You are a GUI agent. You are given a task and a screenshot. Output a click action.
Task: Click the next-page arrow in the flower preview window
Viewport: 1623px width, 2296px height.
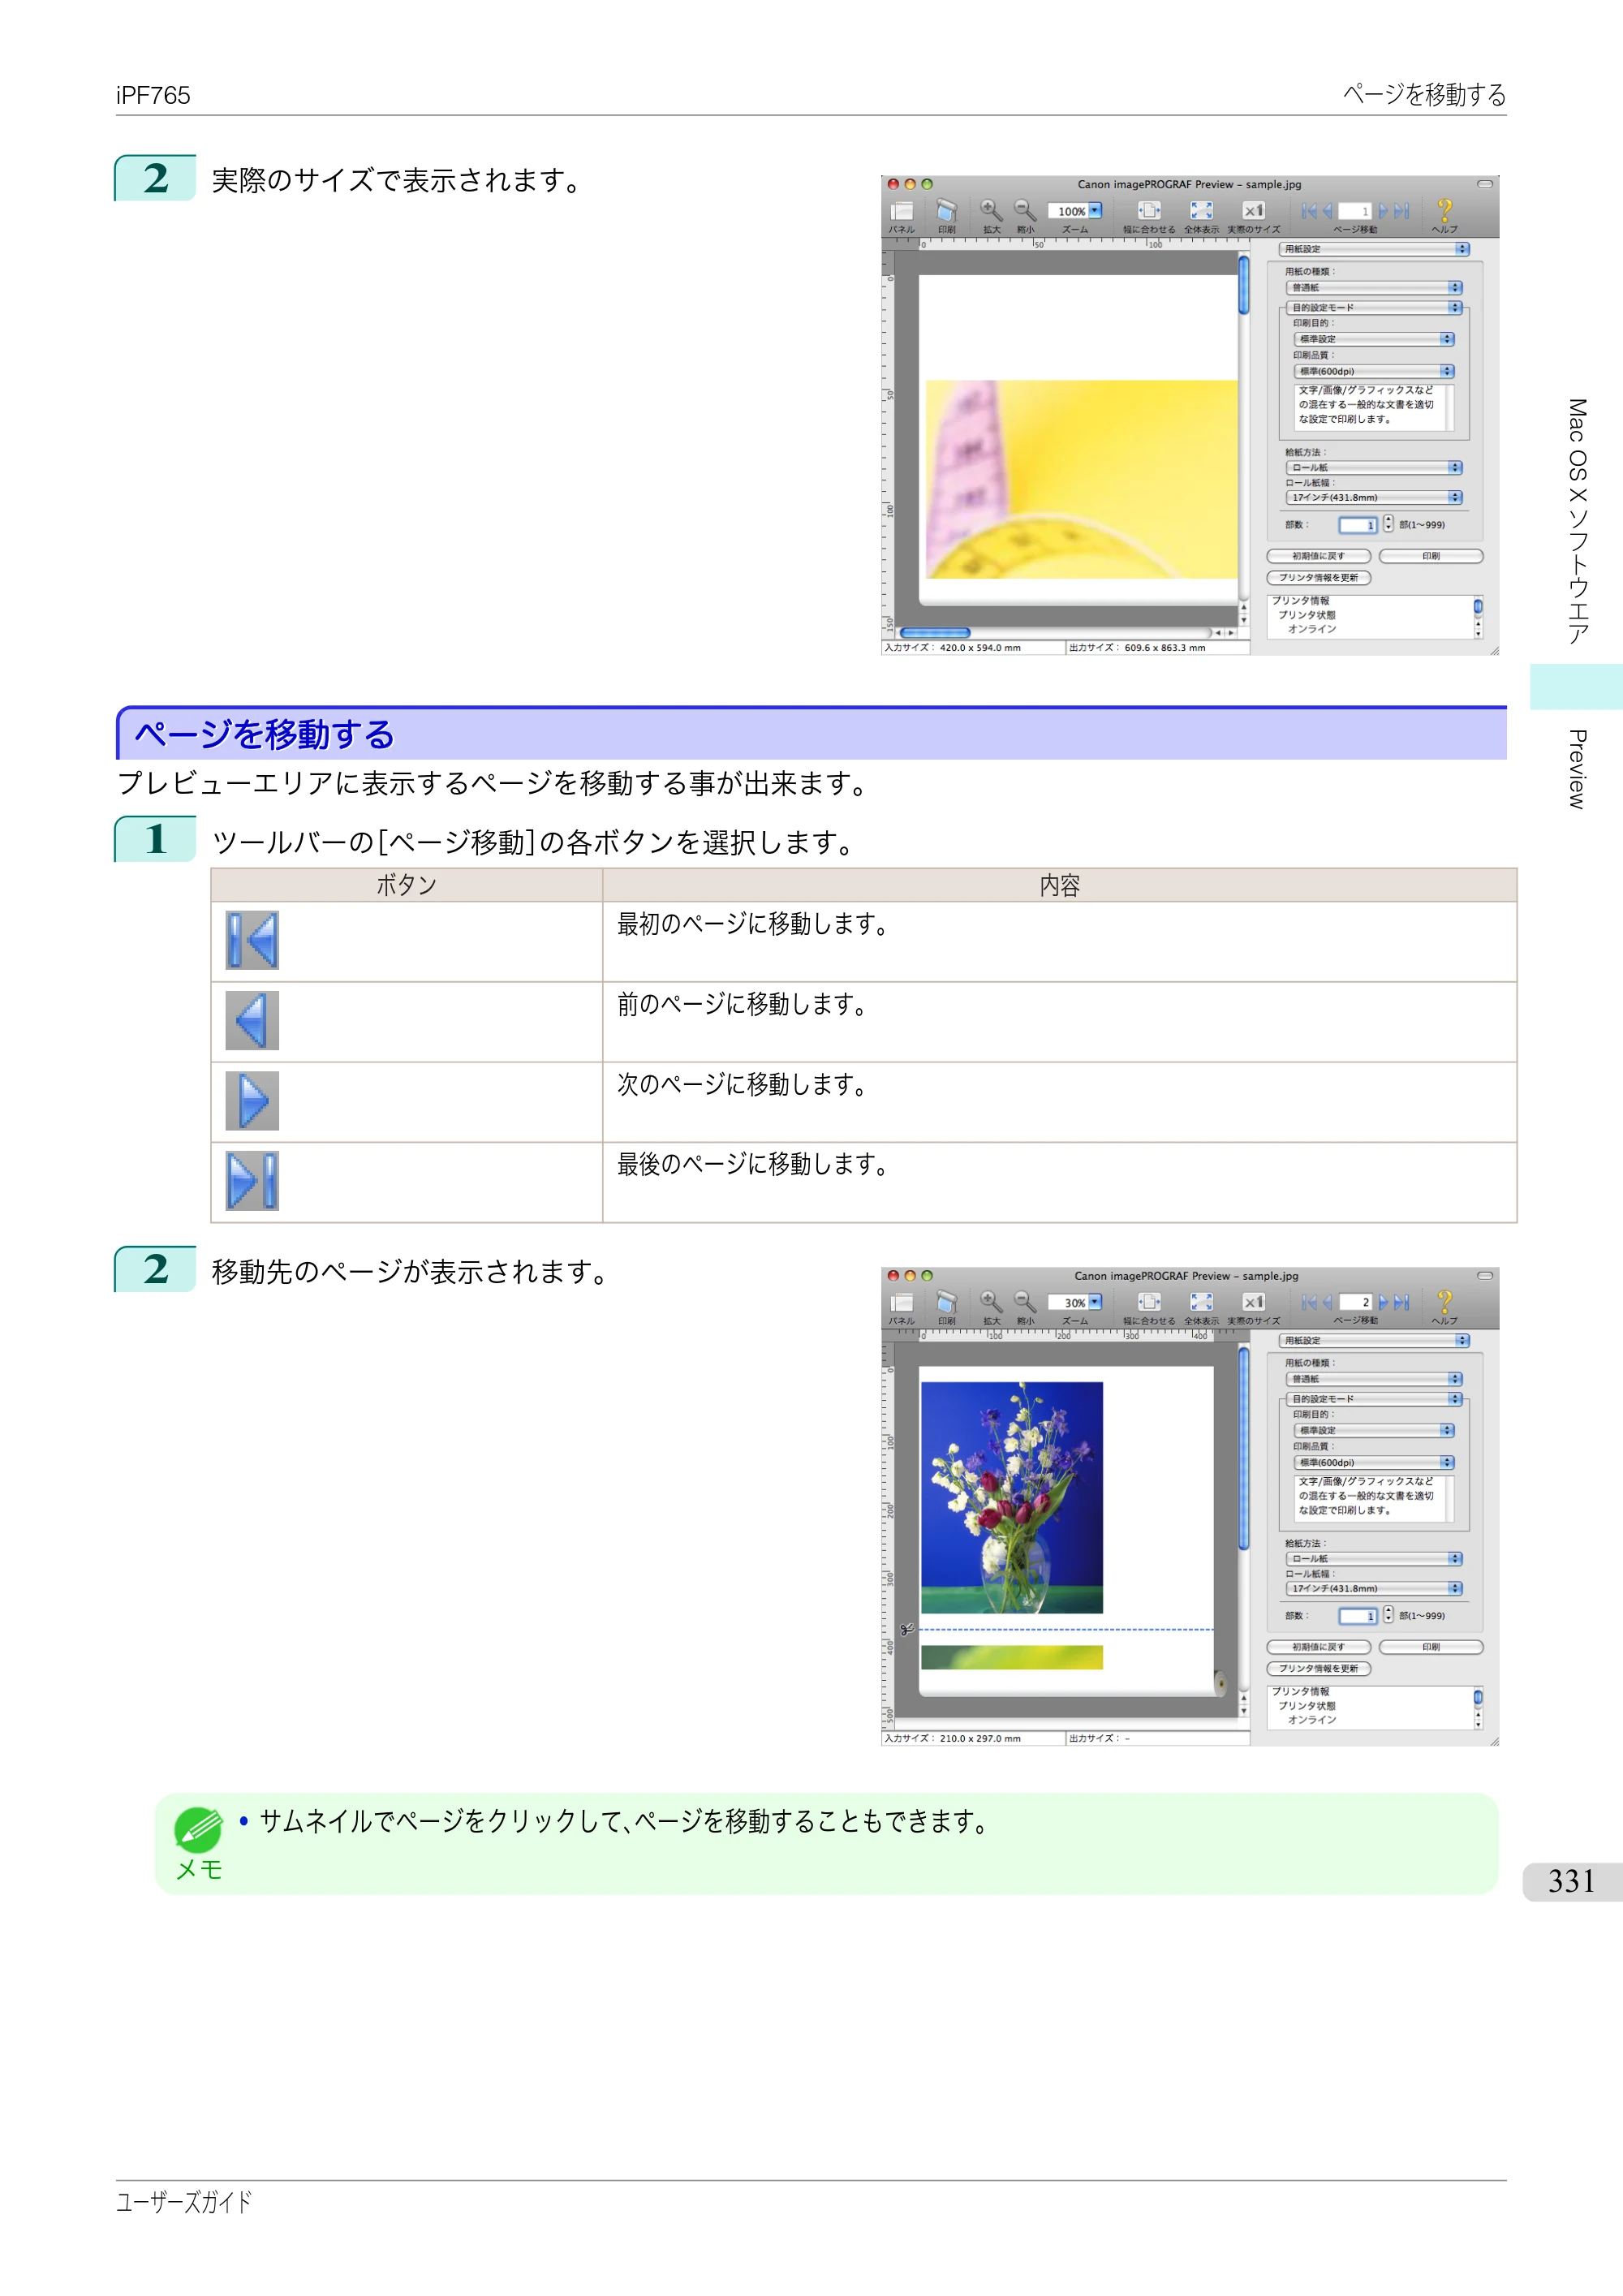coord(1384,1302)
